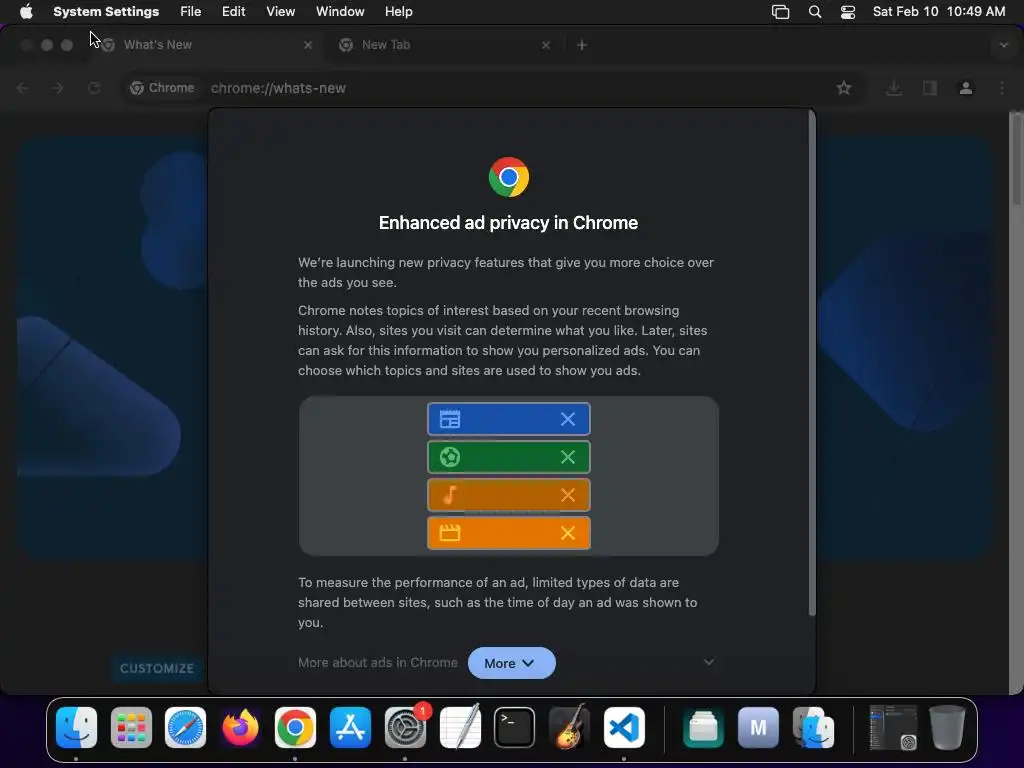Image resolution: width=1024 pixels, height=768 pixels.
Task: Close the New Tab tab
Action: coord(546,45)
